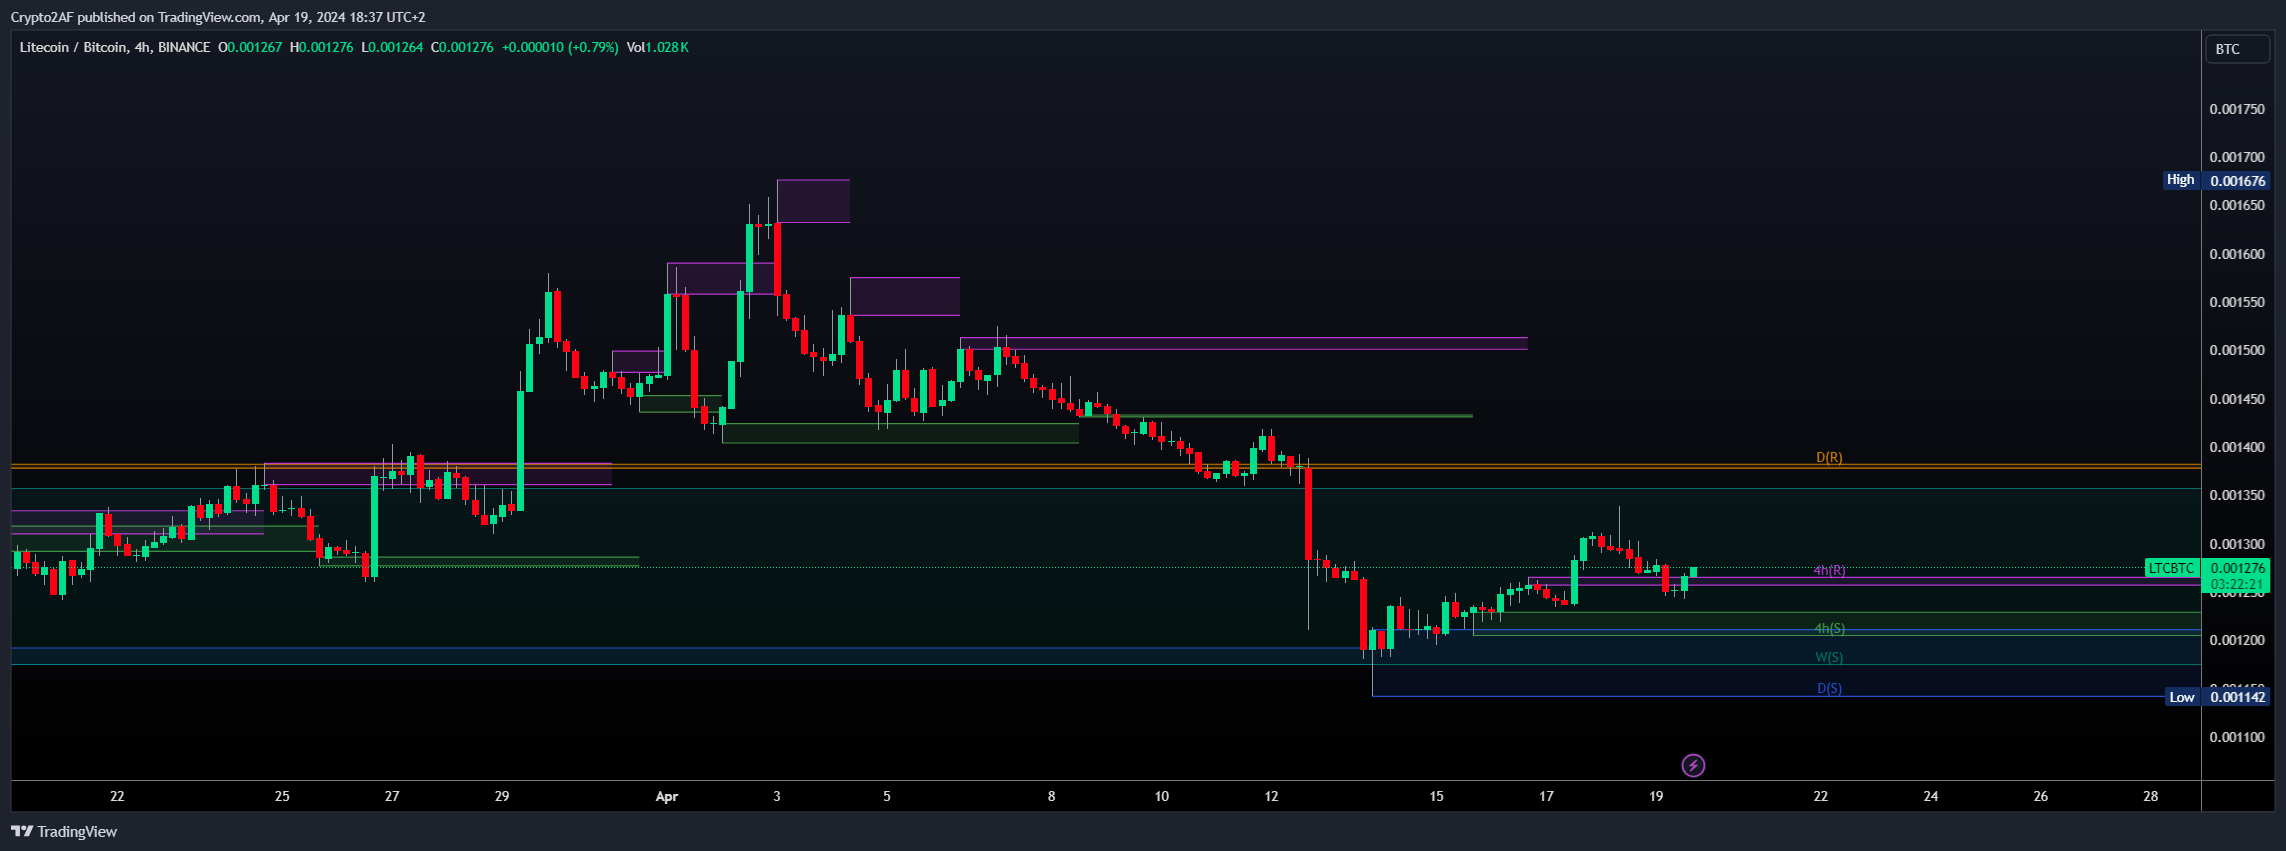Click the 0.001400 price axis label

coord(2237,447)
